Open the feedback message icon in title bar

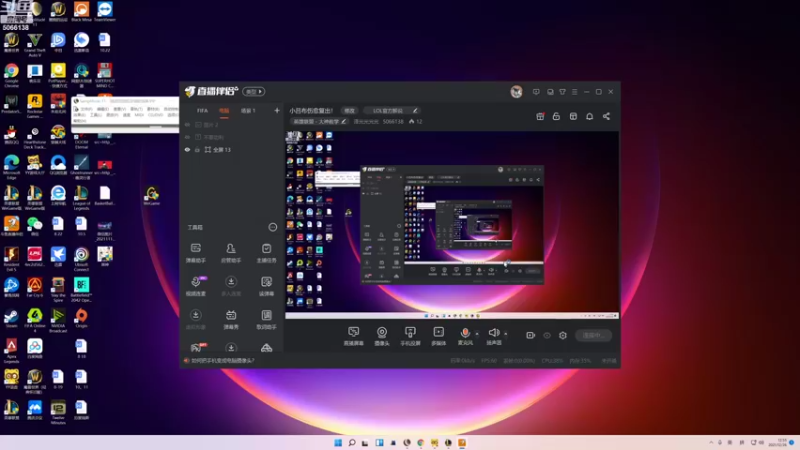536,92
